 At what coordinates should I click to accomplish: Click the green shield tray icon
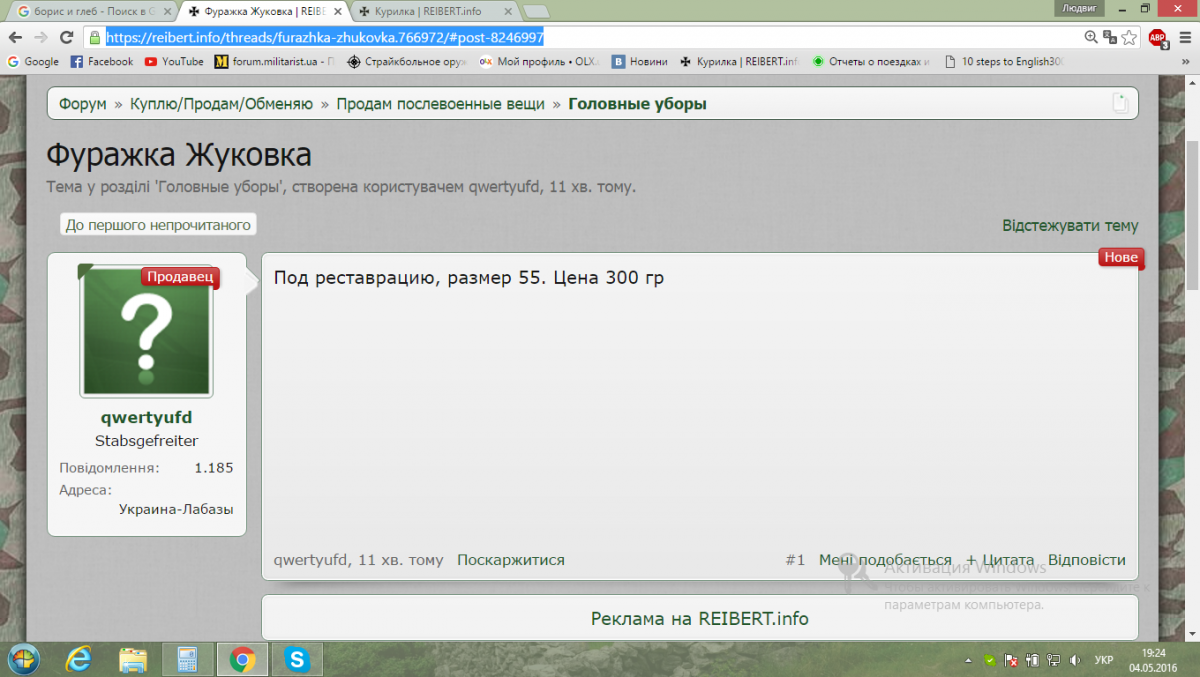tap(988, 660)
